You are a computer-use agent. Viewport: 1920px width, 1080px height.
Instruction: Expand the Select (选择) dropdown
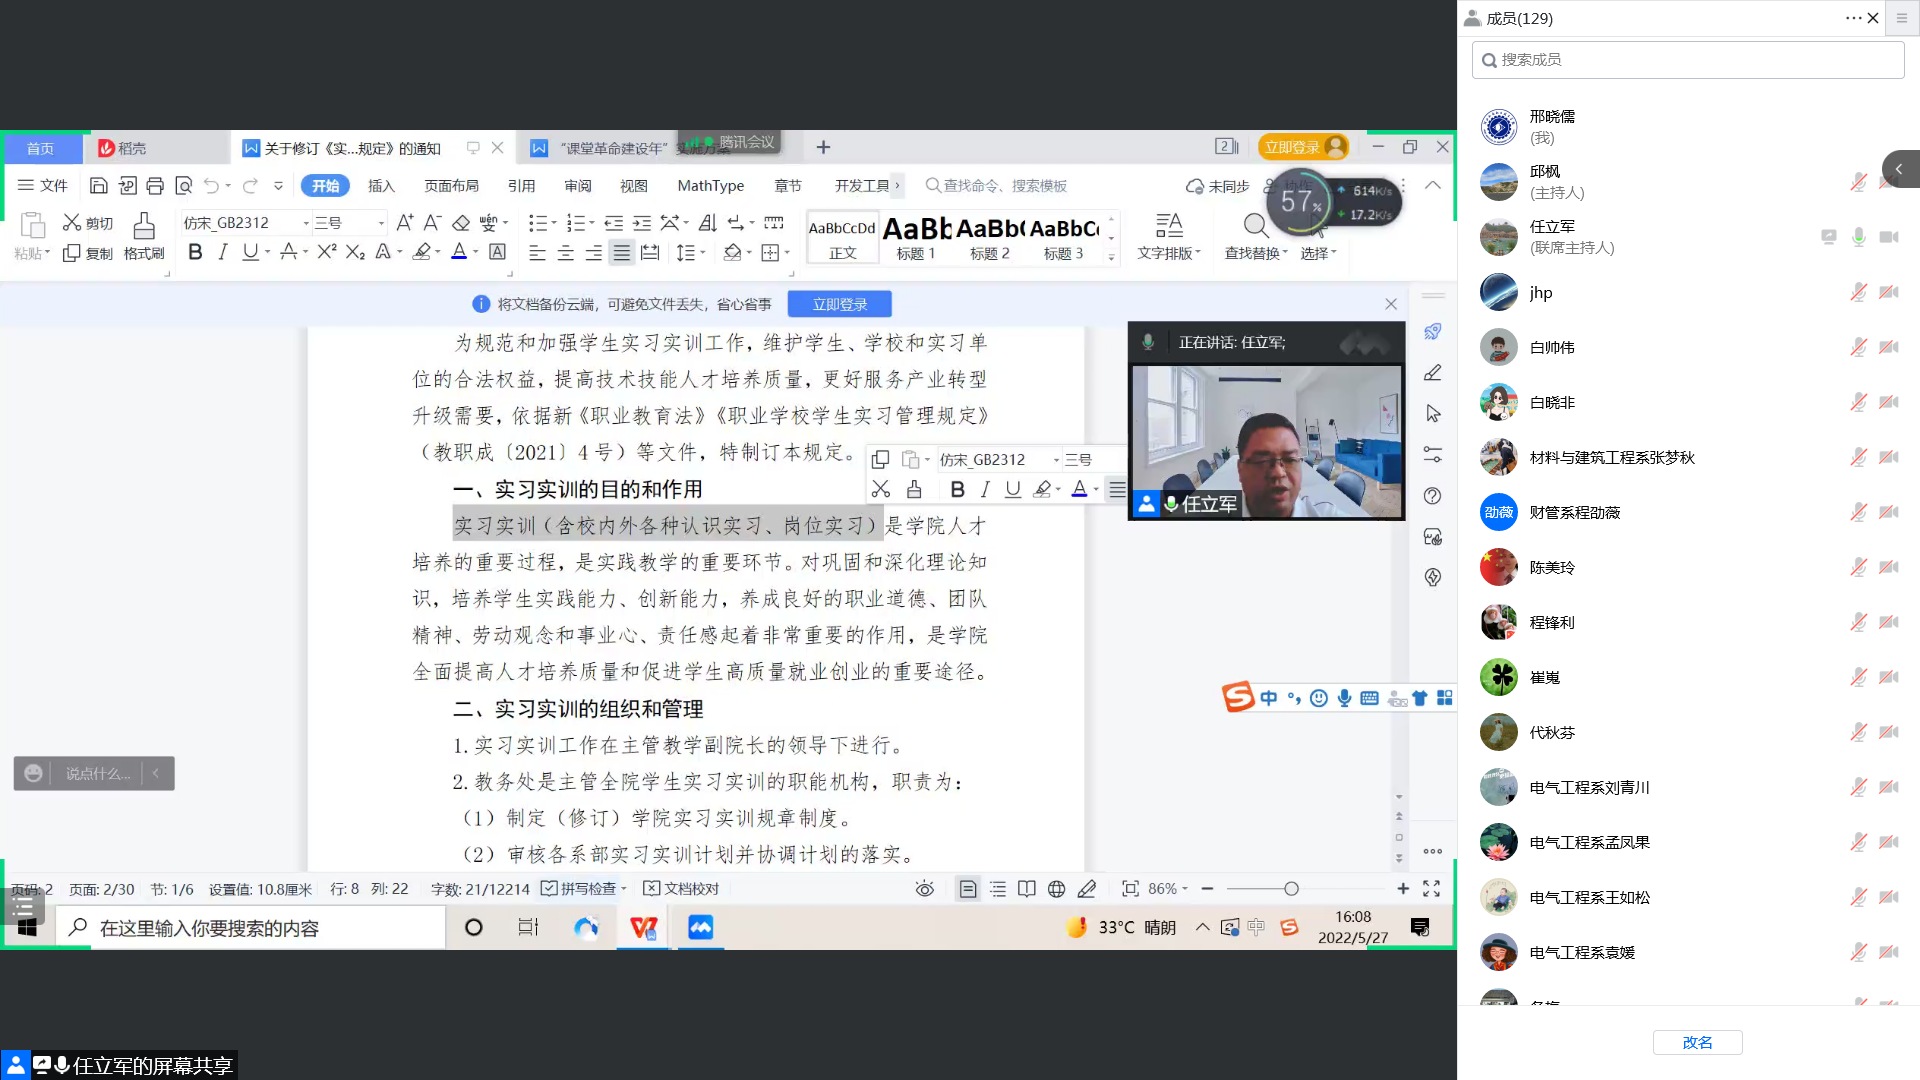click(1318, 253)
